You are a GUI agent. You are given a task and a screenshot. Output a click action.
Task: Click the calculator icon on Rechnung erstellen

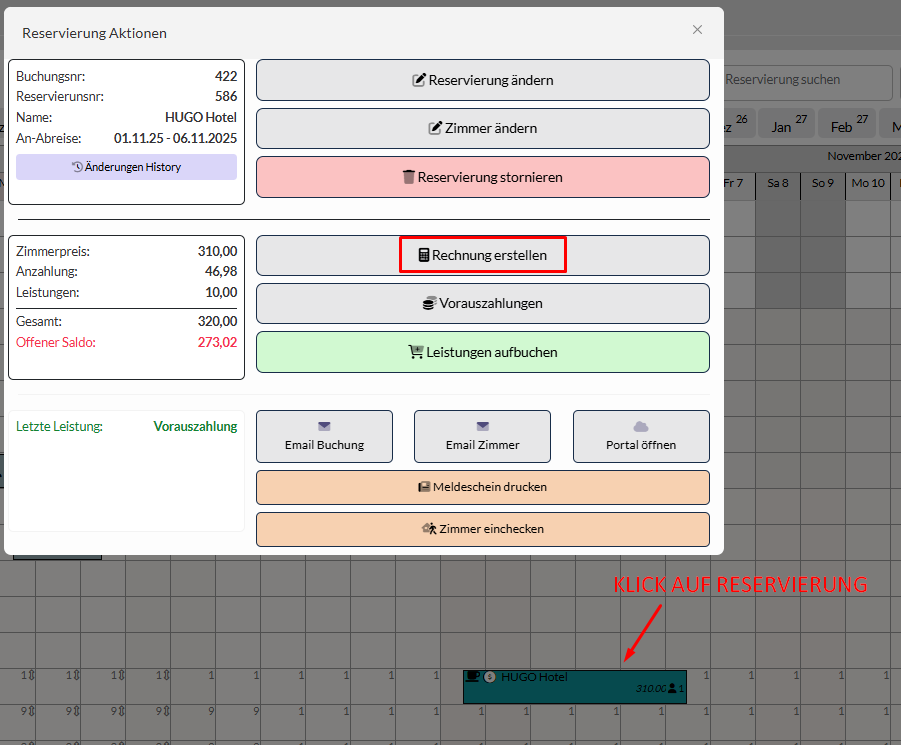[x=424, y=255]
